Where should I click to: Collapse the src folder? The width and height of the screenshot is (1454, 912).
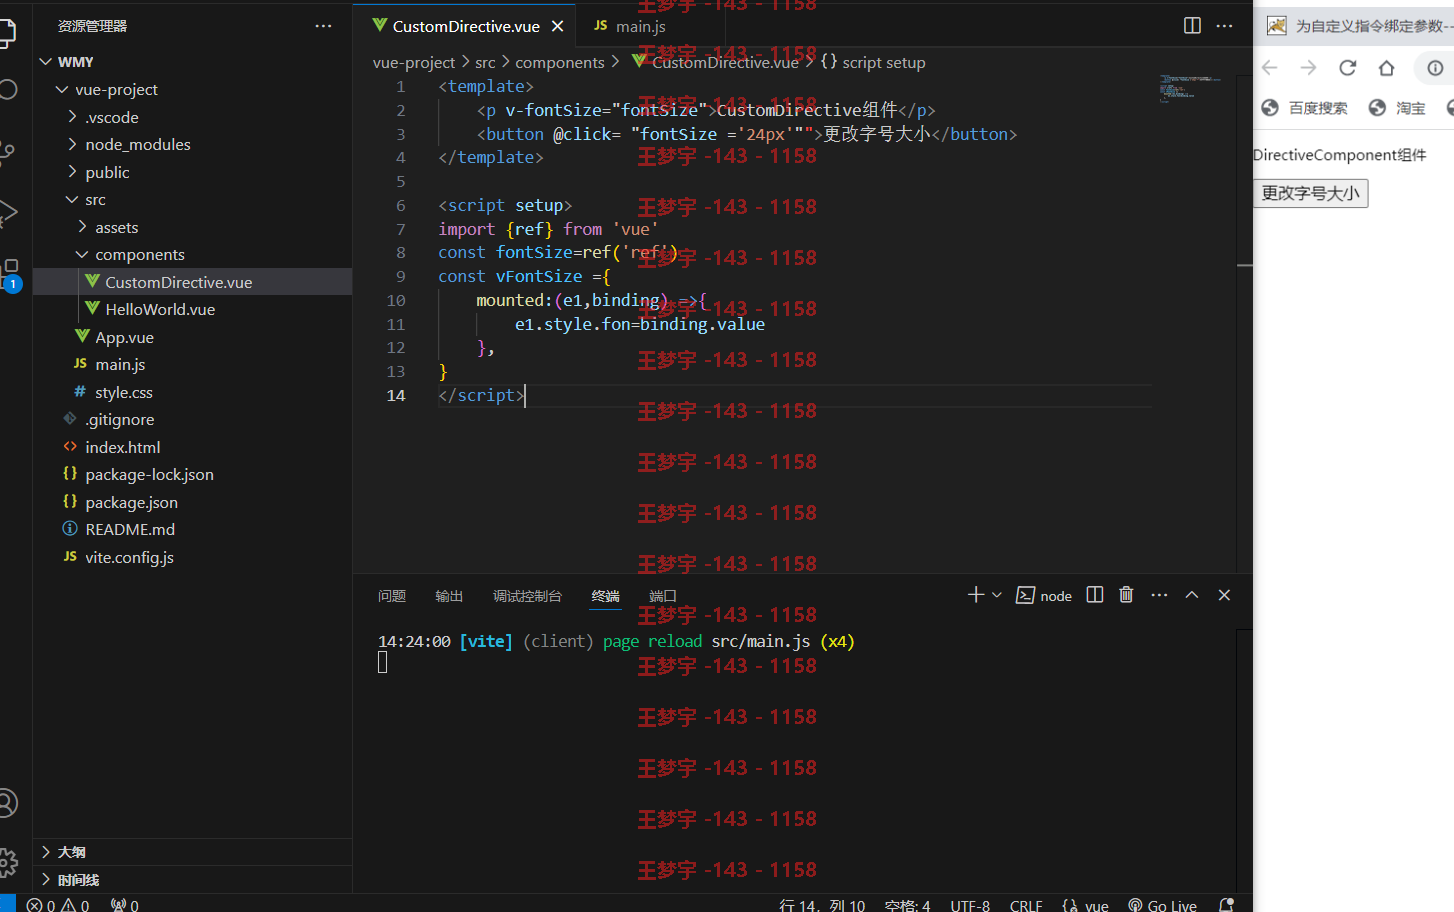tap(193, 199)
